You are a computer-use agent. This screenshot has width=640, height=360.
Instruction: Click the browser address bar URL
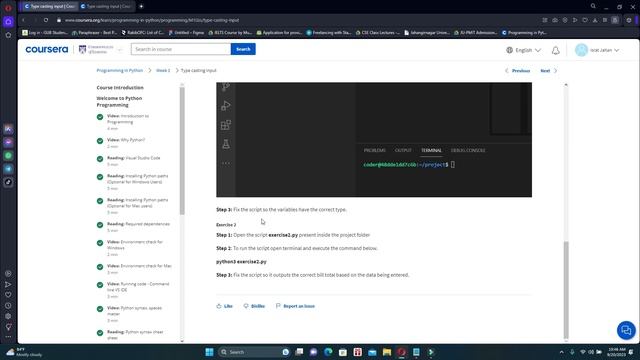pyautogui.click(x=152, y=20)
